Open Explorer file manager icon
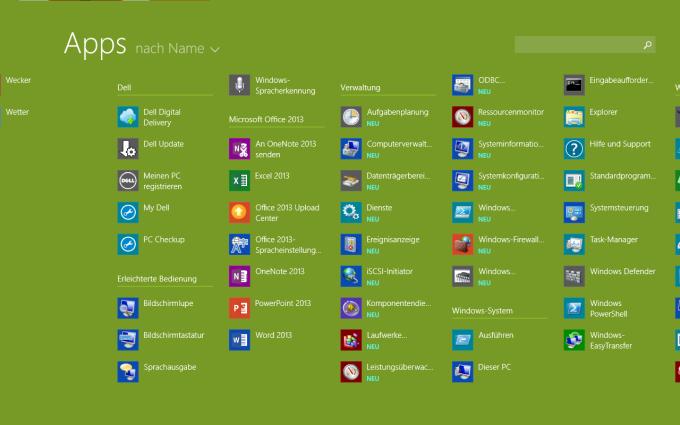 click(574, 117)
